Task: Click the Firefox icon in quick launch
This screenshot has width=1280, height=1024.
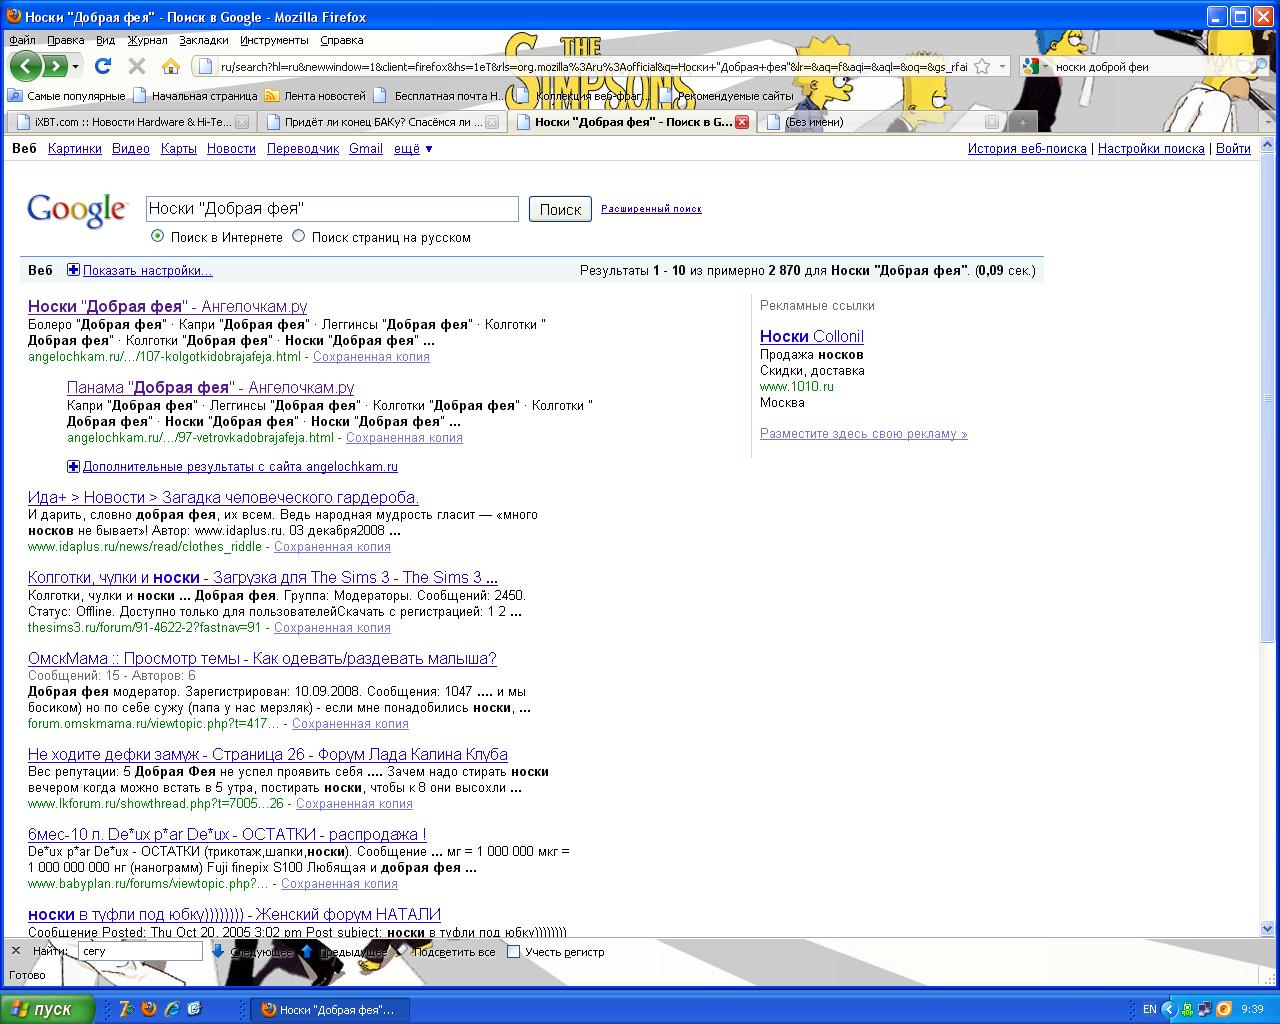Action: (x=149, y=1009)
